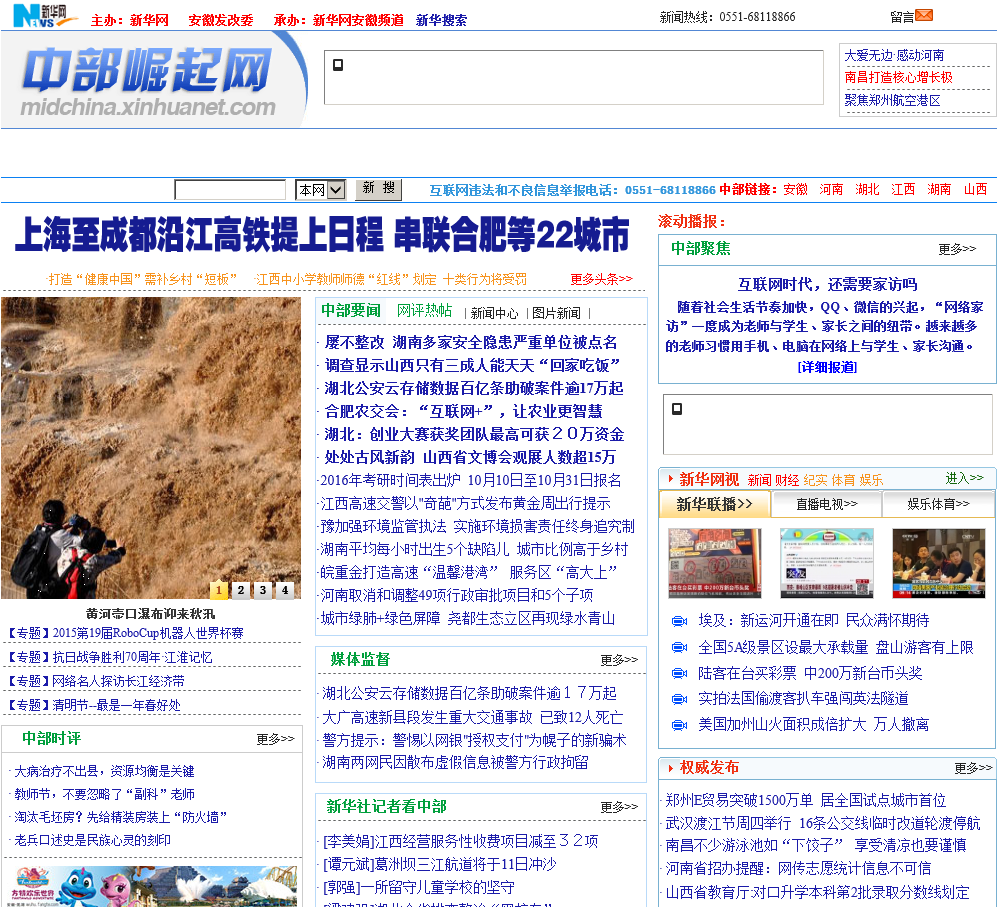Open 屡不整改 湖南多家安全隐患 article

coord(470,342)
